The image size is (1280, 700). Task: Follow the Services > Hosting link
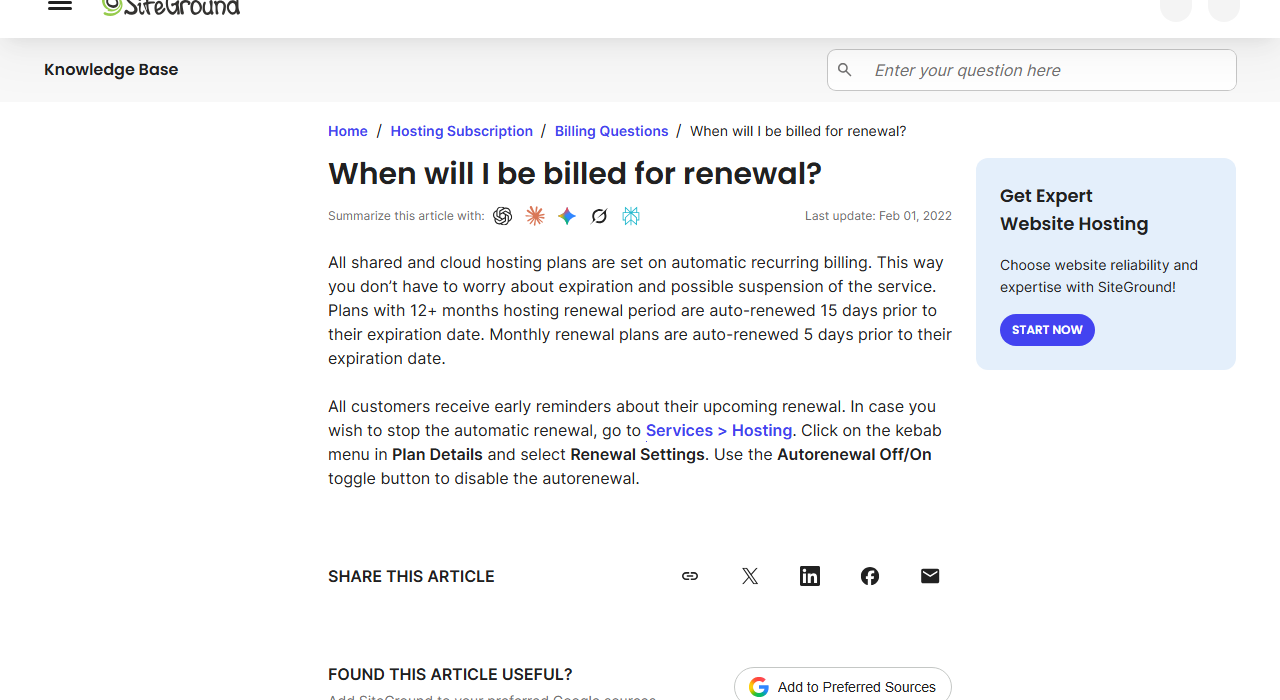(719, 430)
